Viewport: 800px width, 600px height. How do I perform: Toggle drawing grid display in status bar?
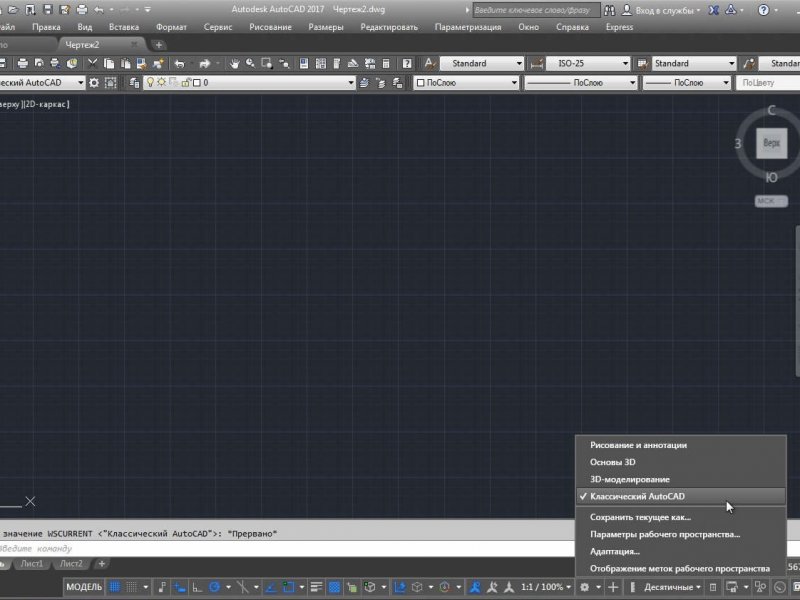point(115,587)
